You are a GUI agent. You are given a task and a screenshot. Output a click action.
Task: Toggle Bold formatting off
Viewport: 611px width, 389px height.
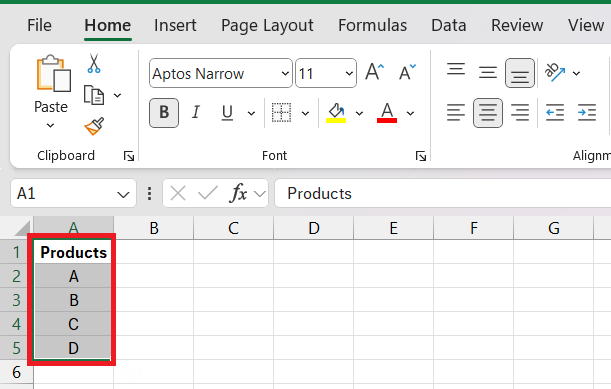[x=164, y=113]
